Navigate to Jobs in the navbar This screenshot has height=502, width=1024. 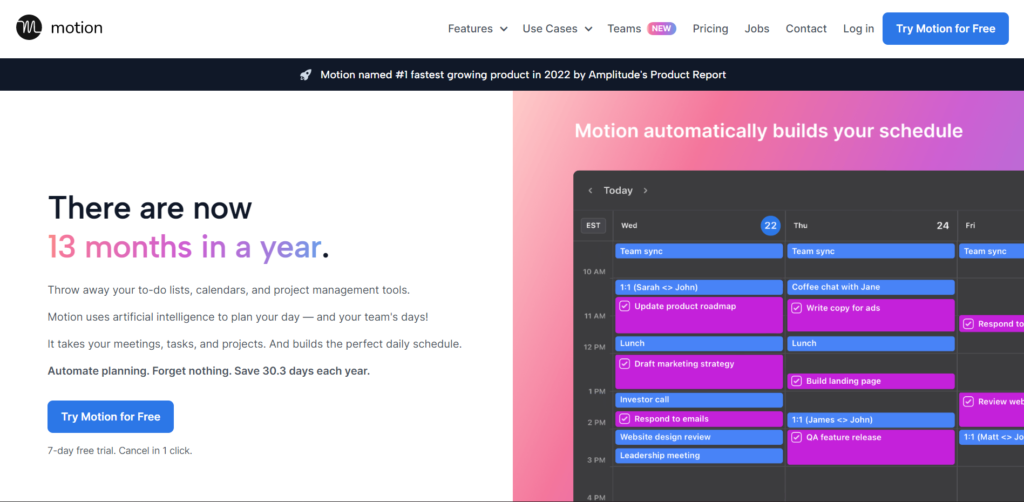(x=757, y=29)
